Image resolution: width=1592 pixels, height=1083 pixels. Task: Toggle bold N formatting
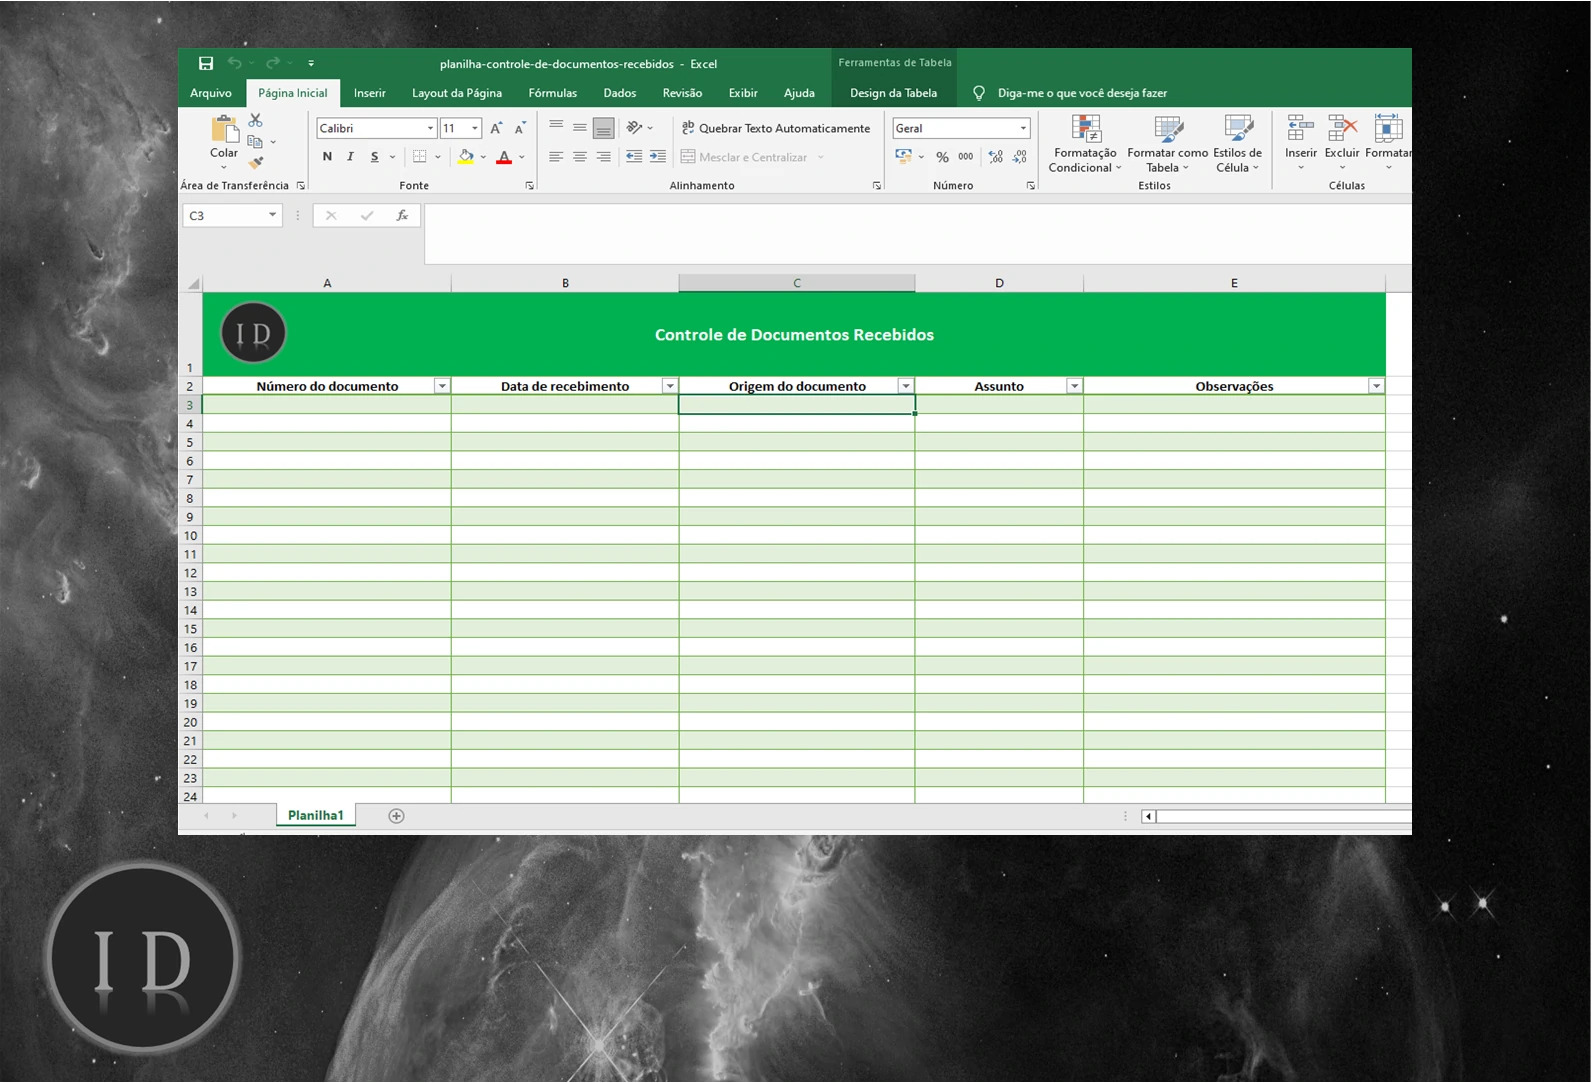(x=327, y=157)
